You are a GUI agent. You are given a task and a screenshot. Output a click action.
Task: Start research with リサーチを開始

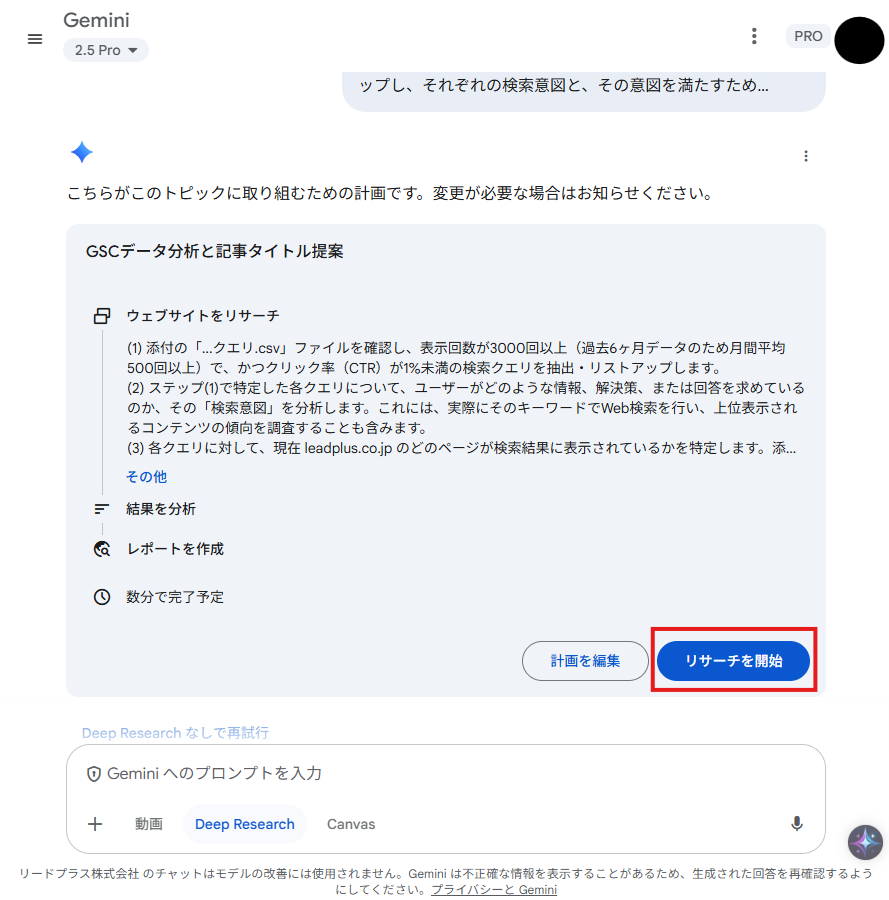pos(733,661)
